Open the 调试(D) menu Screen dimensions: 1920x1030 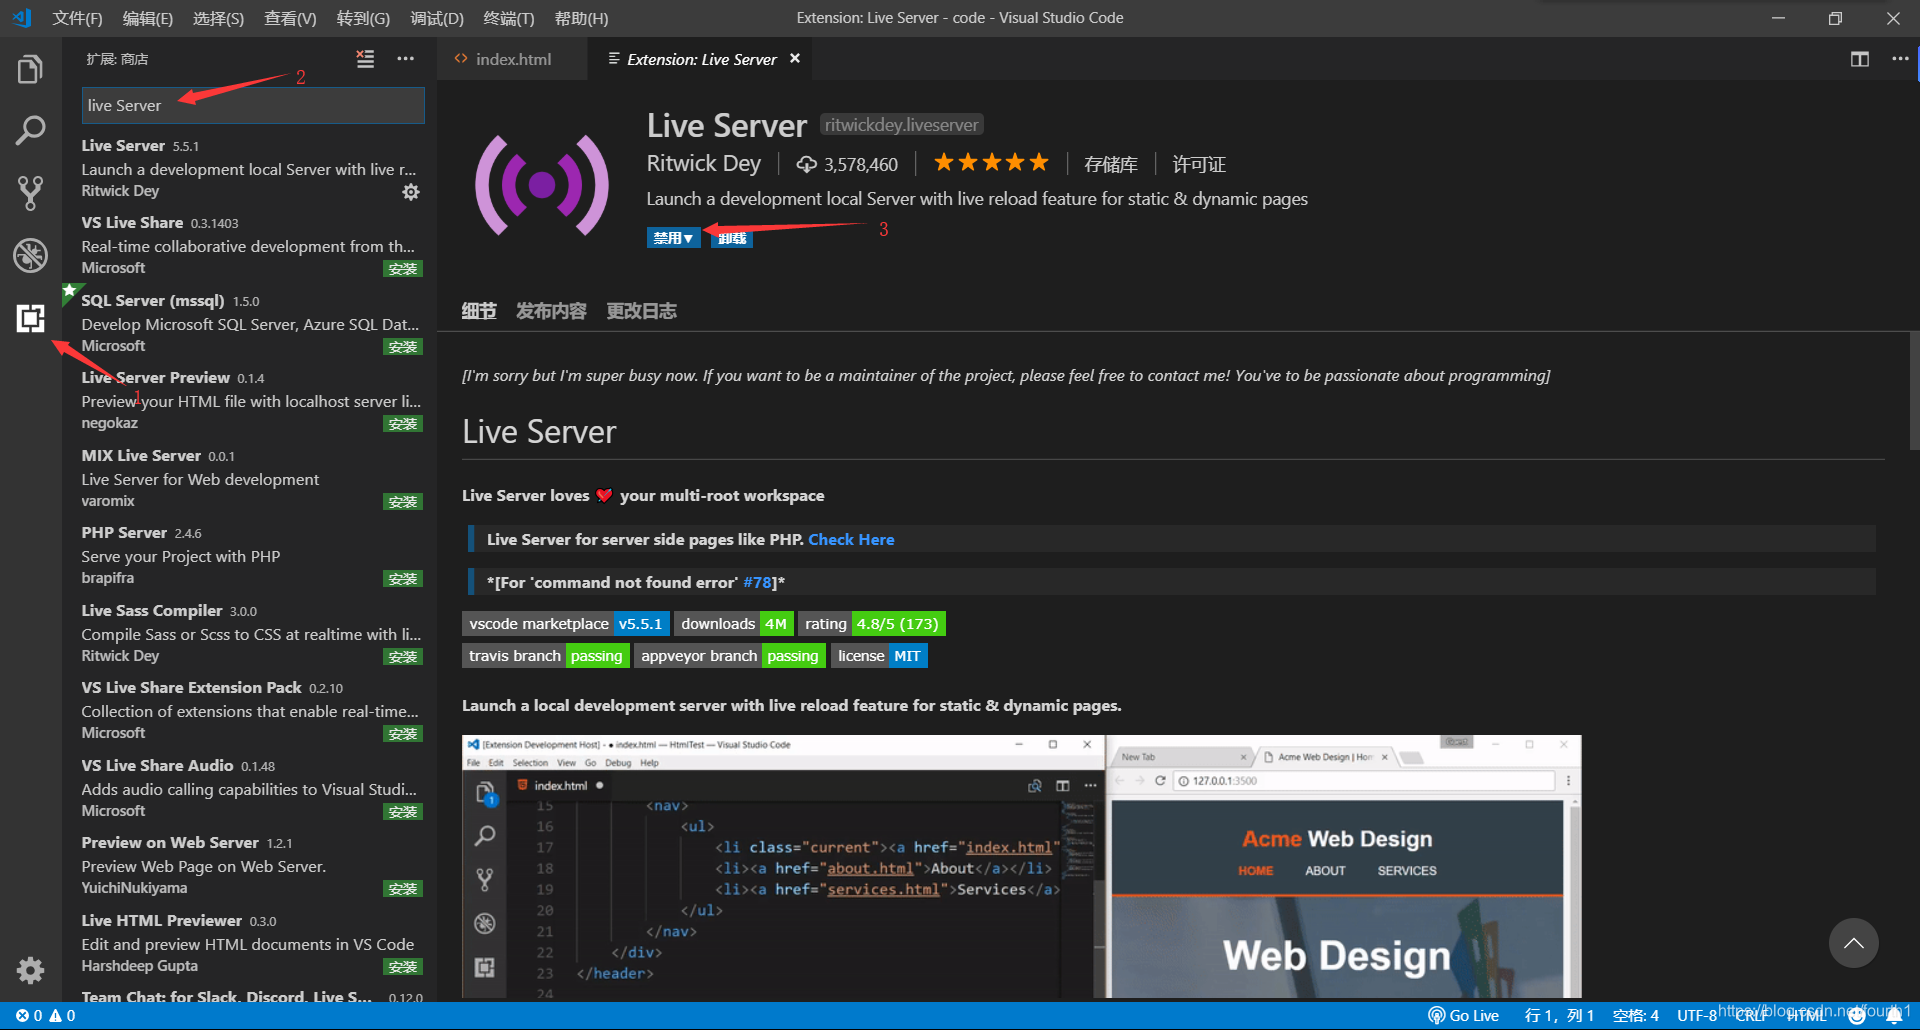(x=437, y=18)
